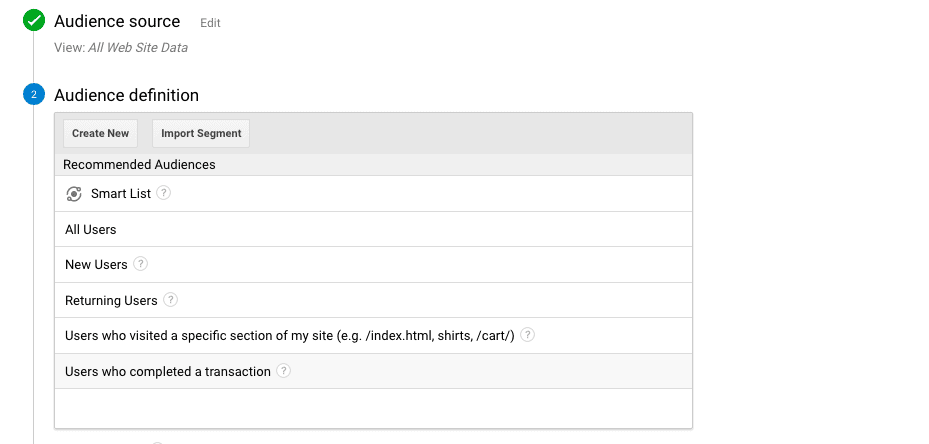Click the Audience source heading
Screen dimensions: 929x444
117,21
